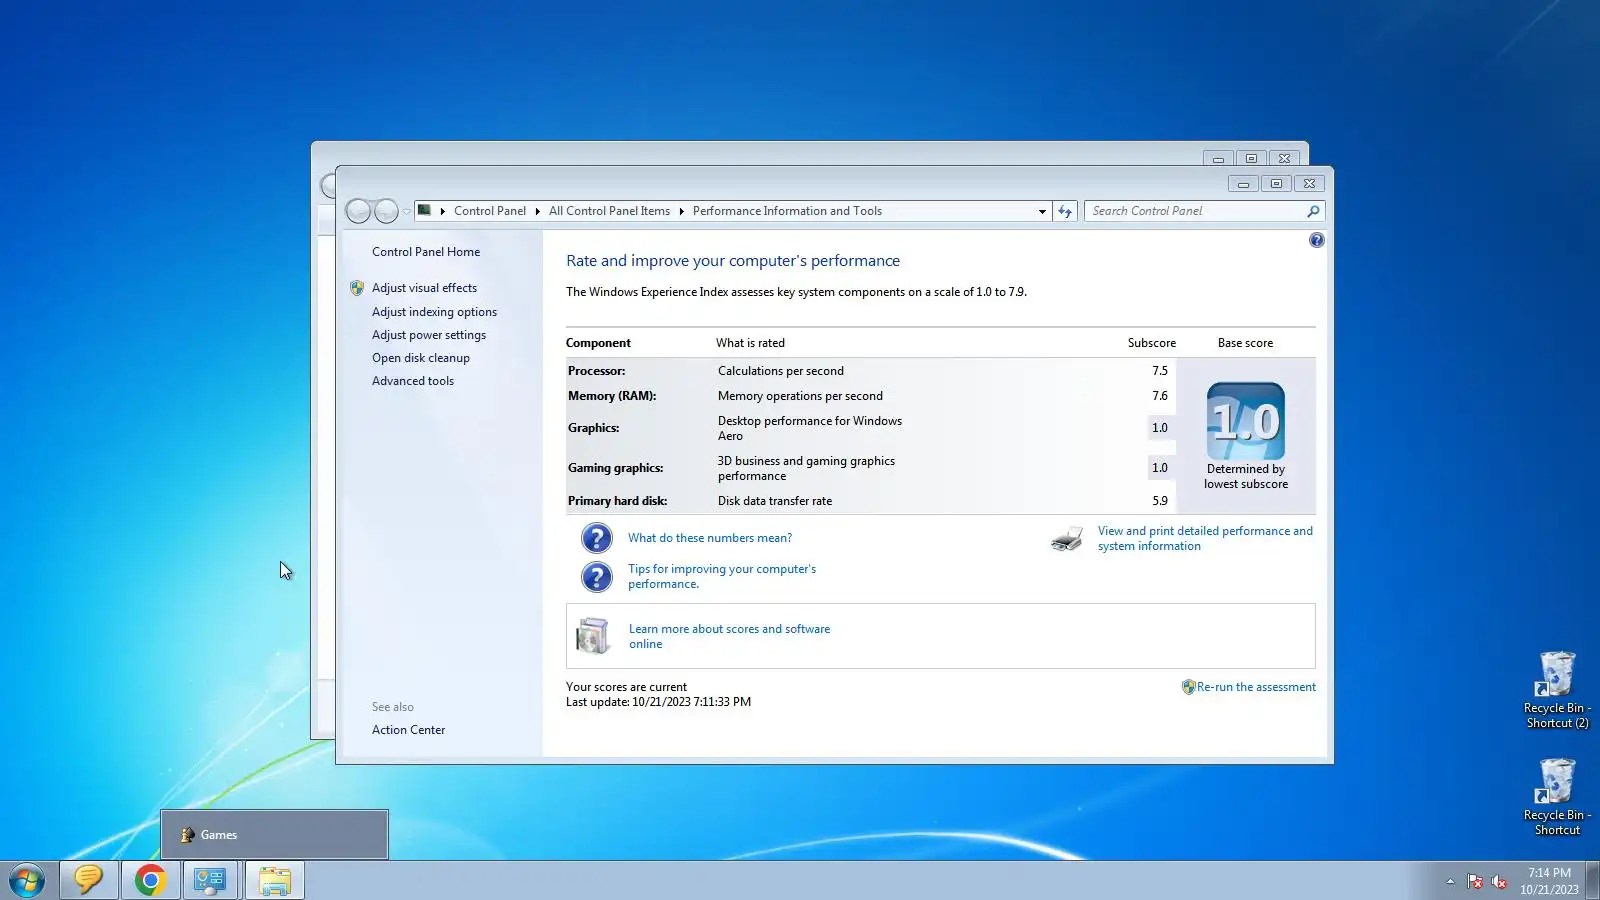Select the Primary hard disk subscore 5.9
This screenshot has height=900, width=1600.
click(1160, 501)
